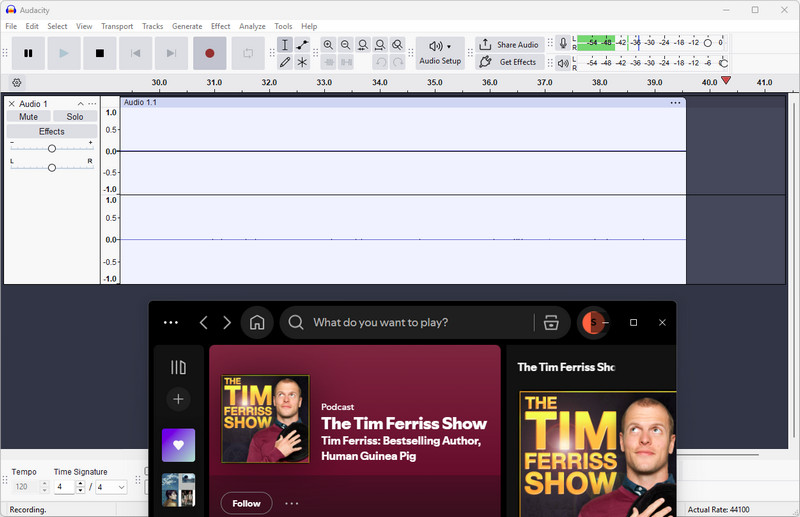
Task: Open the Audio Setup dropdown
Action: tap(439, 53)
